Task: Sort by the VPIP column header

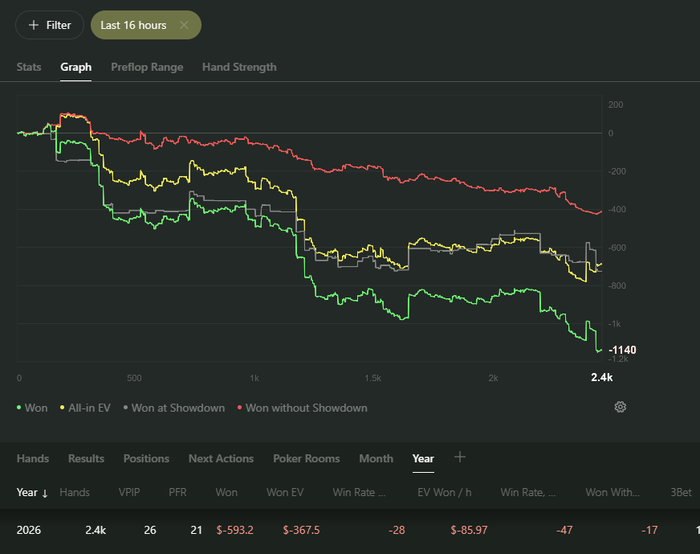Action: (129, 492)
